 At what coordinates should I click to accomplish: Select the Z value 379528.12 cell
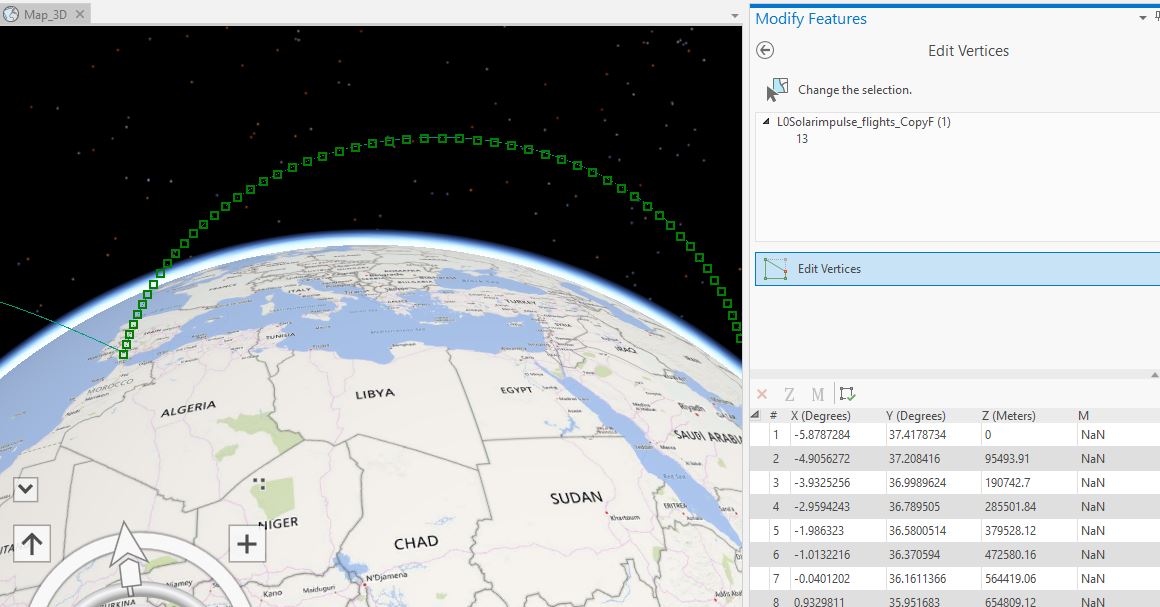click(x=1028, y=531)
